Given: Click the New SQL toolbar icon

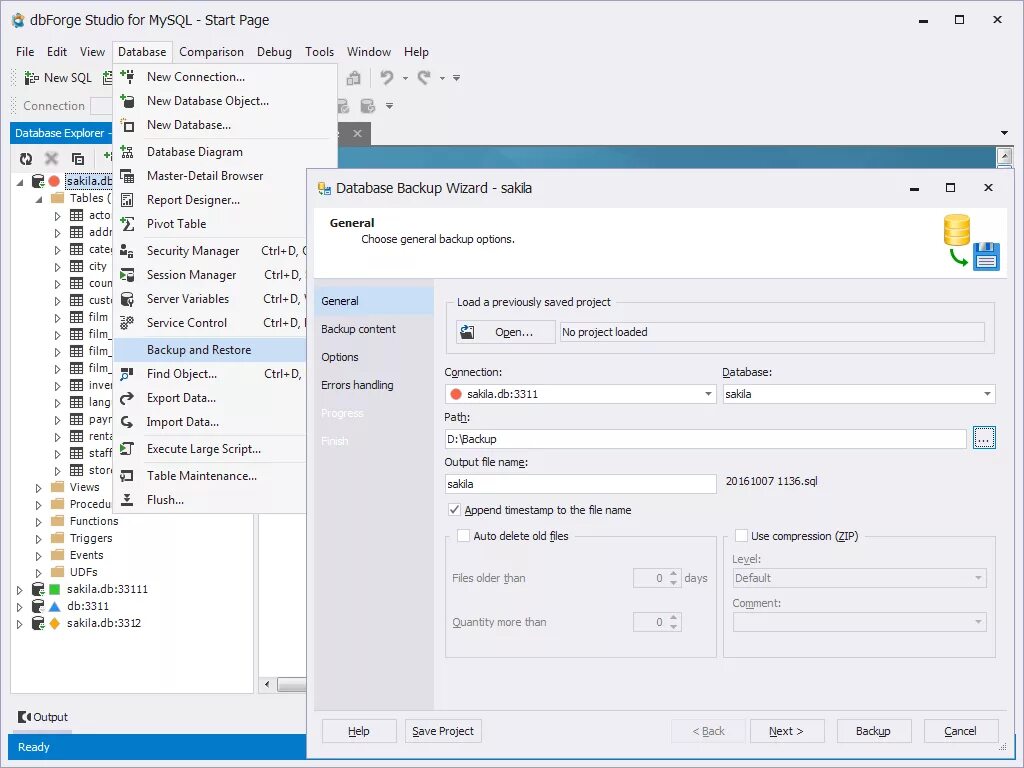Looking at the screenshot, I should 31,78.
